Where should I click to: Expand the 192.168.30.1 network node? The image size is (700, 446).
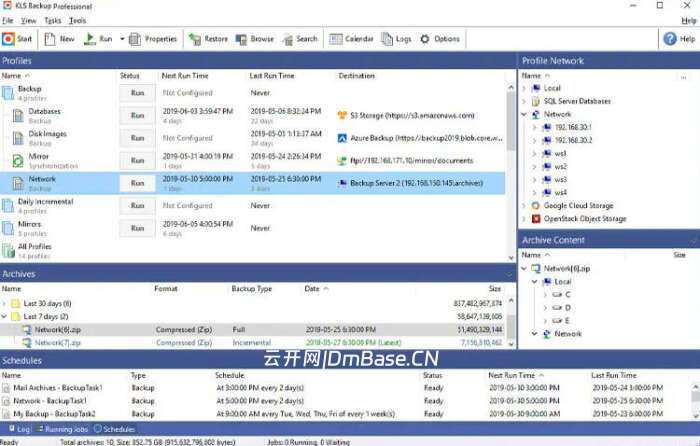click(x=535, y=128)
